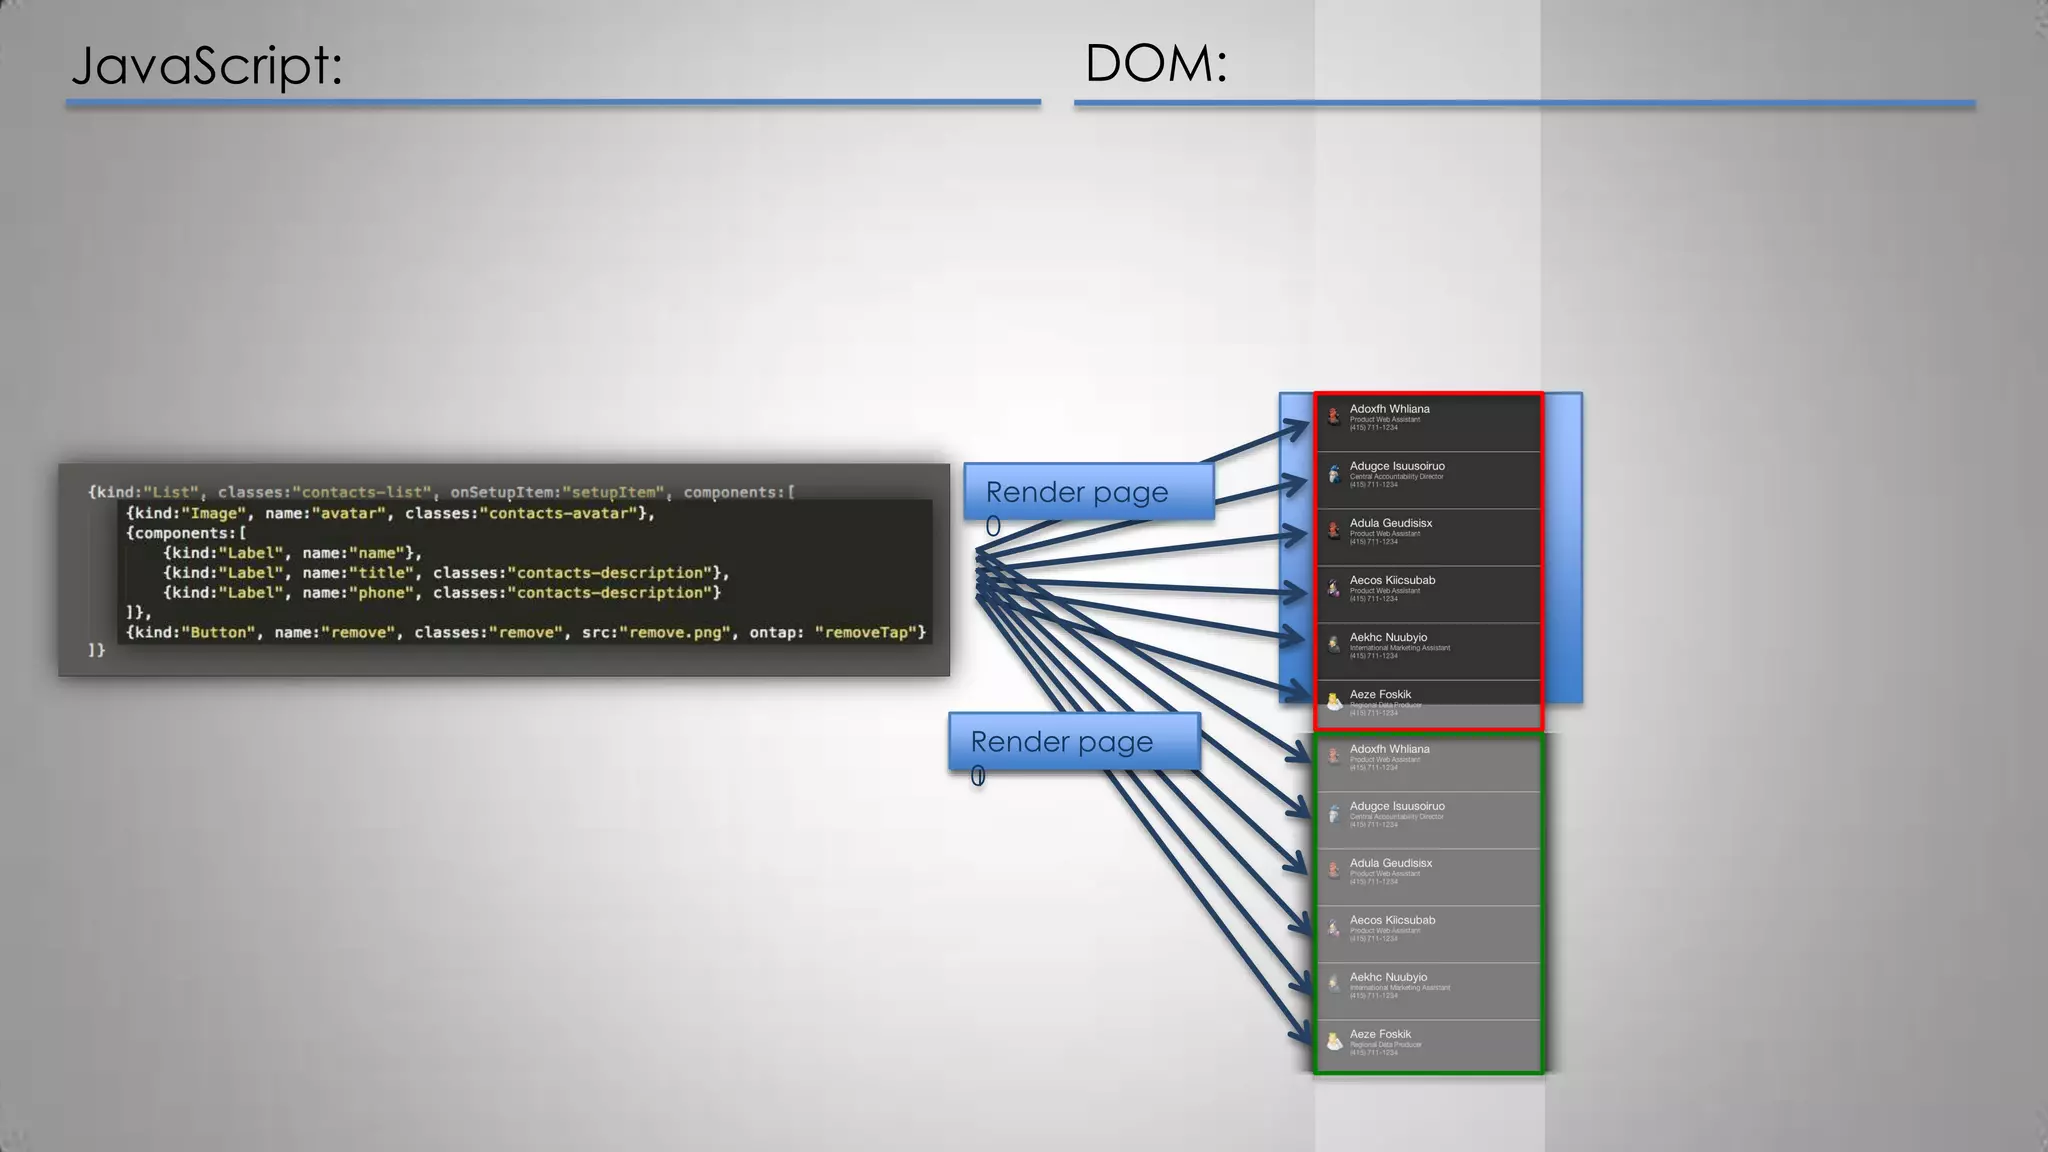Click Adula Geudisisx's avatar in the green-outlined list

pos(1334,870)
